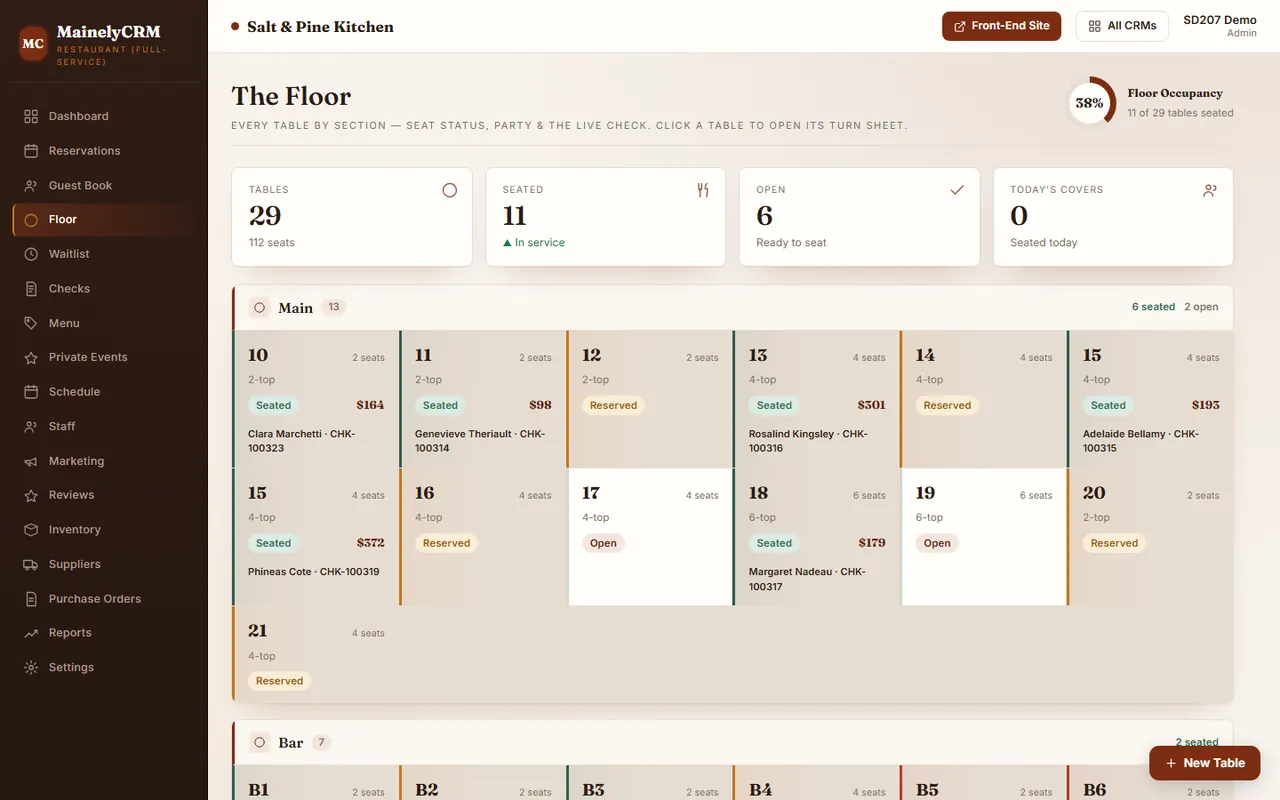1280x800 pixels.
Task: Click the people icon on Today's Covers card
Action: [1210, 190]
